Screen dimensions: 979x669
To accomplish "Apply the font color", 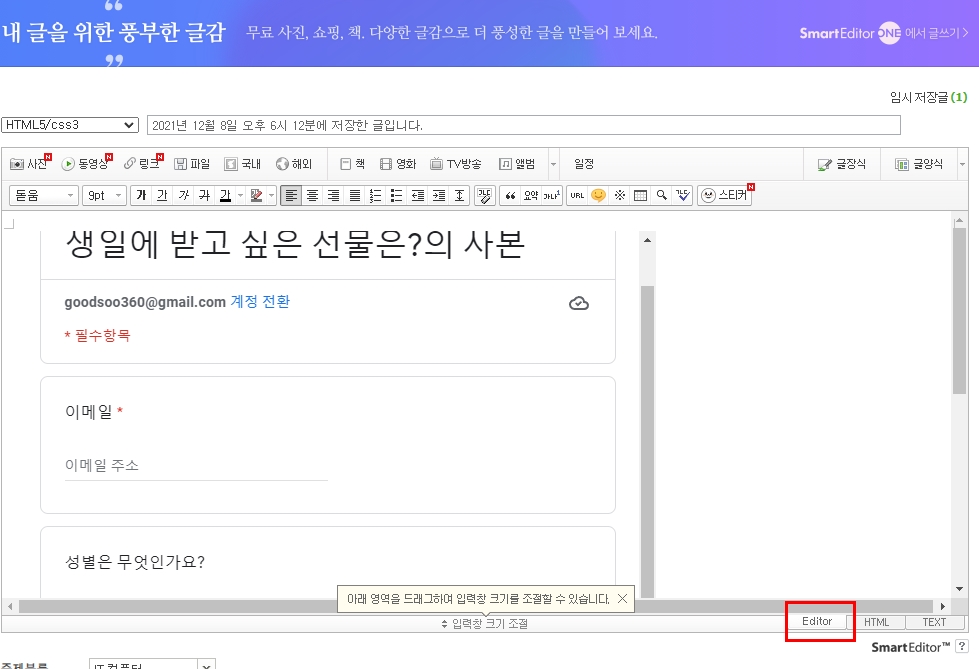I will click(225, 196).
